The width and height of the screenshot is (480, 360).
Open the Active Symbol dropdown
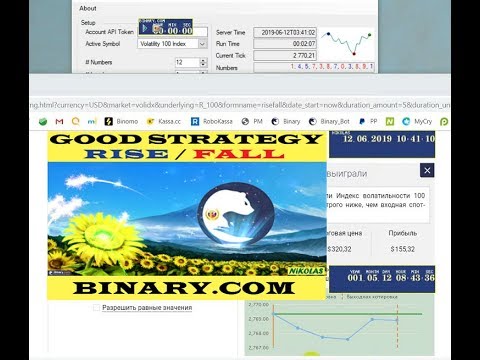(x=202, y=44)
